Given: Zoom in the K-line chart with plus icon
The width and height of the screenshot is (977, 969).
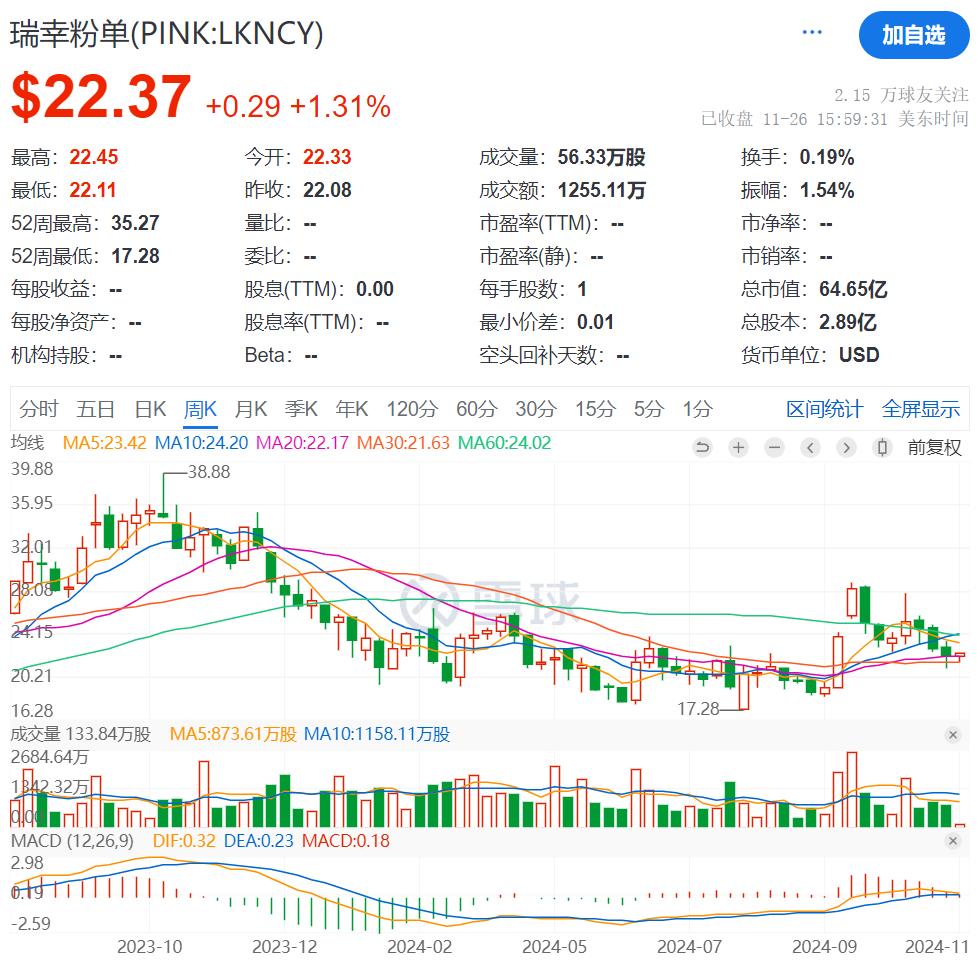Looking at the screenshot, I should pyautogui.click(x=738, y=447).
